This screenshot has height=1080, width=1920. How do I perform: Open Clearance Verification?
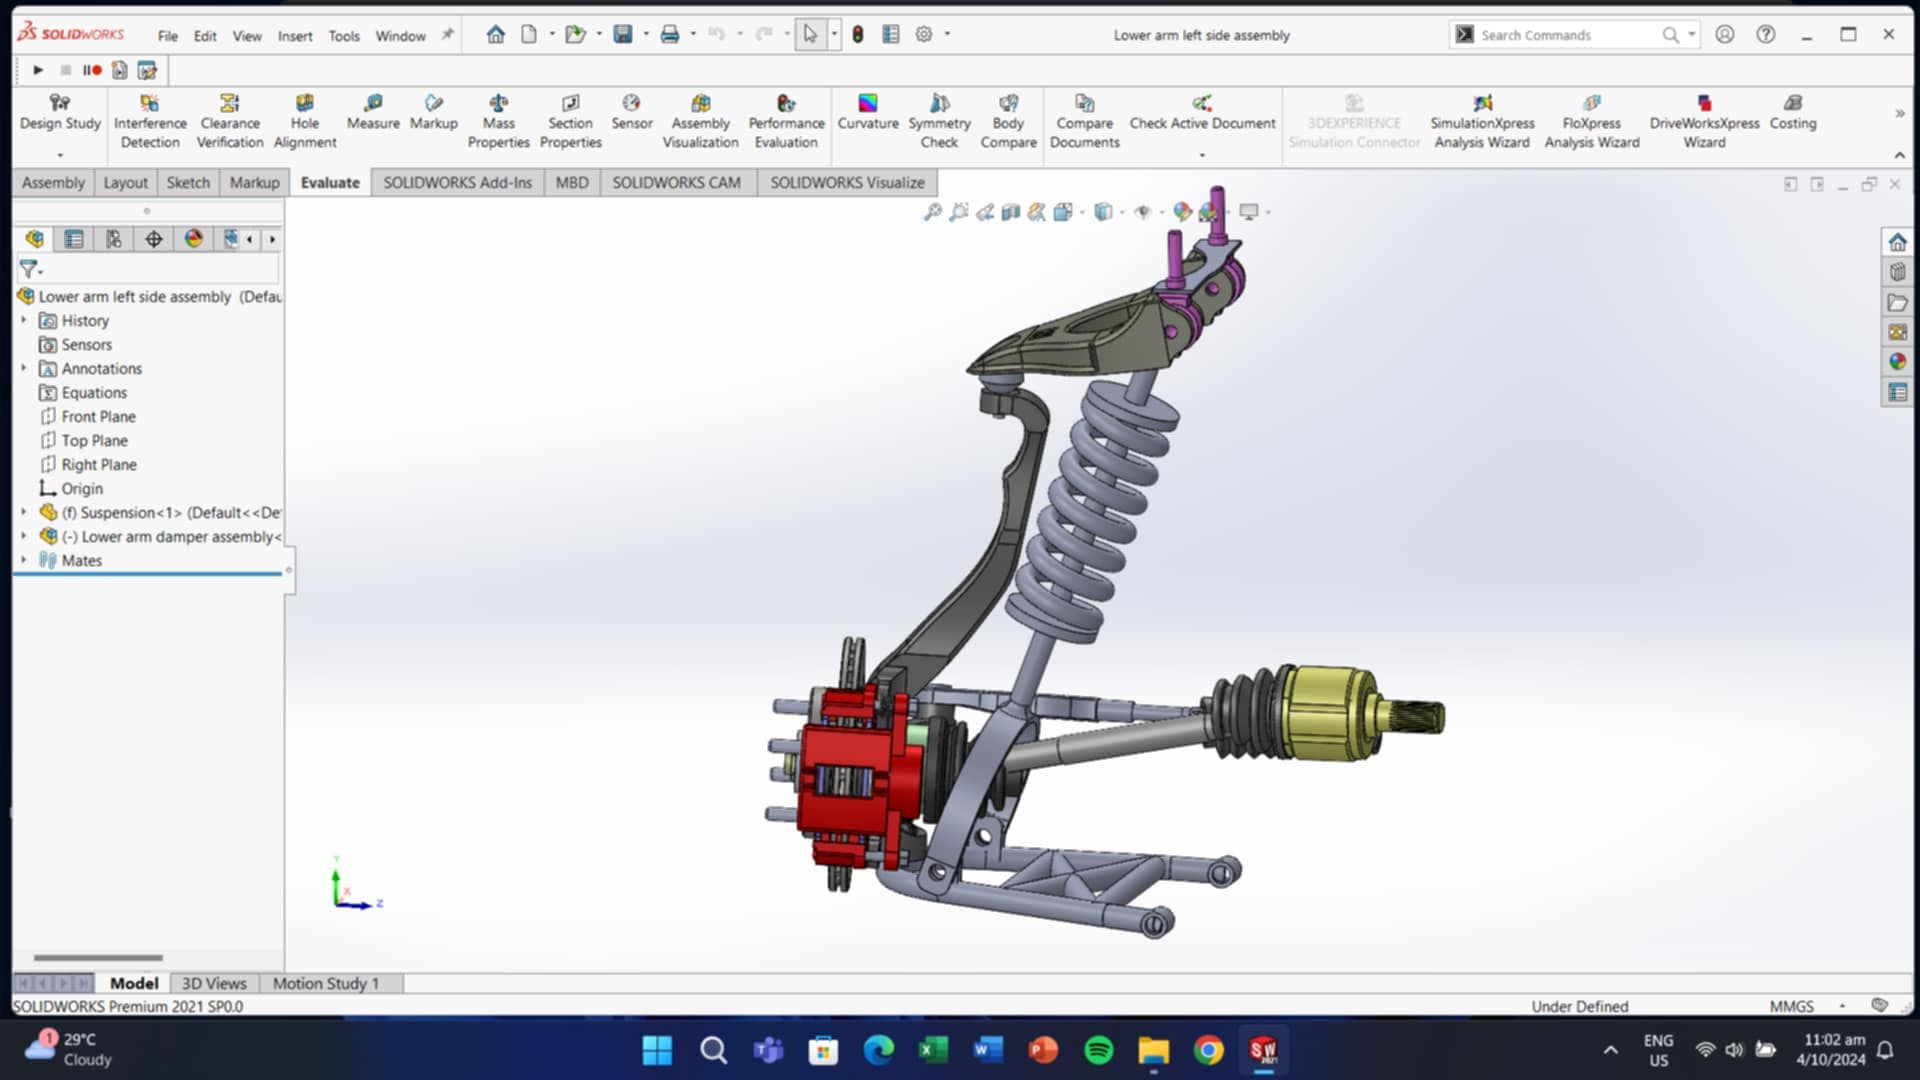pyautogui.click(x=230, y=121)
